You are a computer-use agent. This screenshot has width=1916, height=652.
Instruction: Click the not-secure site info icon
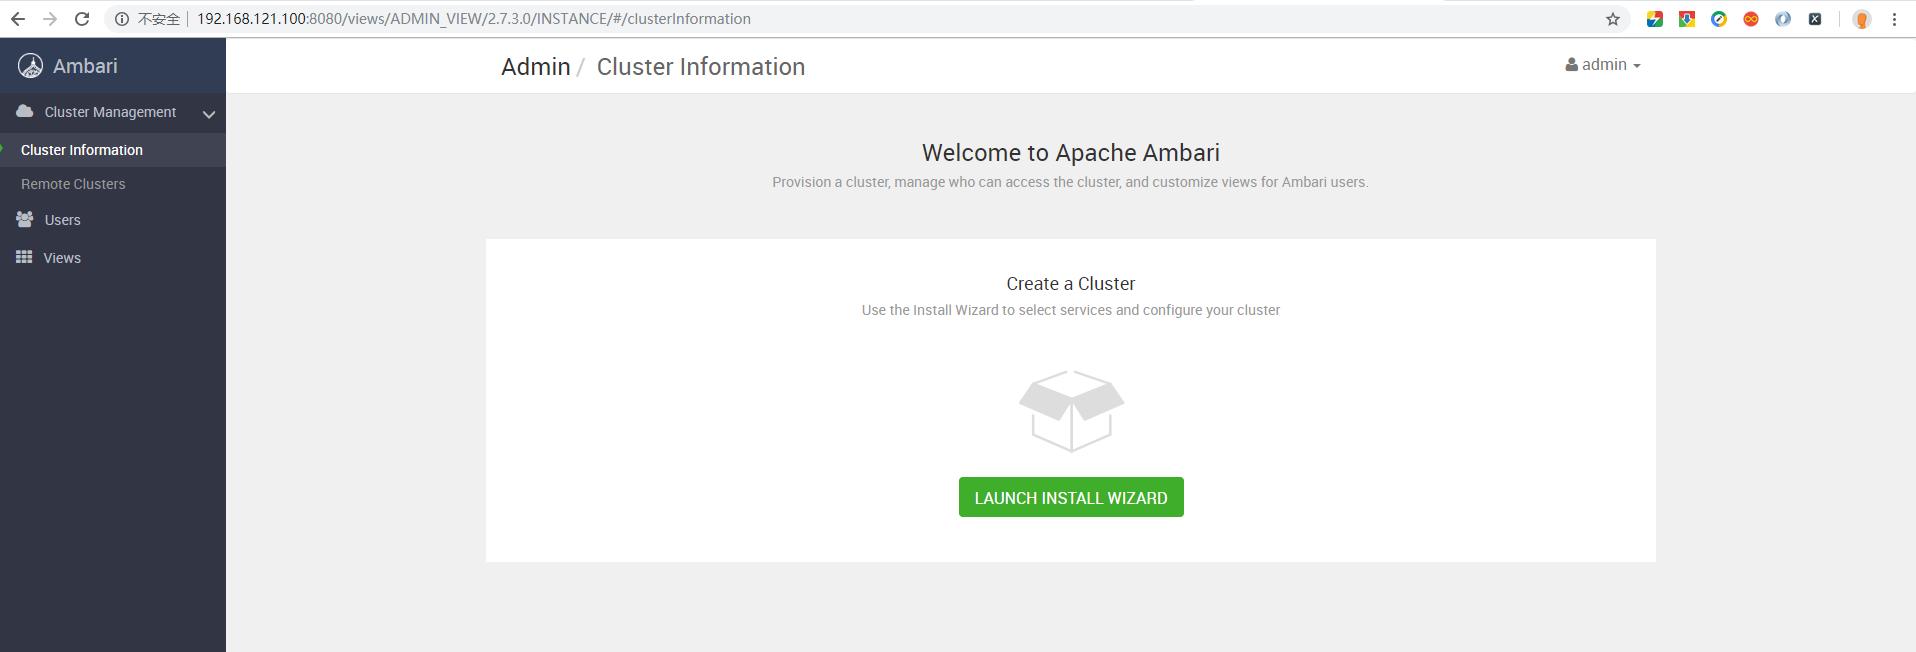click(122, 19)
